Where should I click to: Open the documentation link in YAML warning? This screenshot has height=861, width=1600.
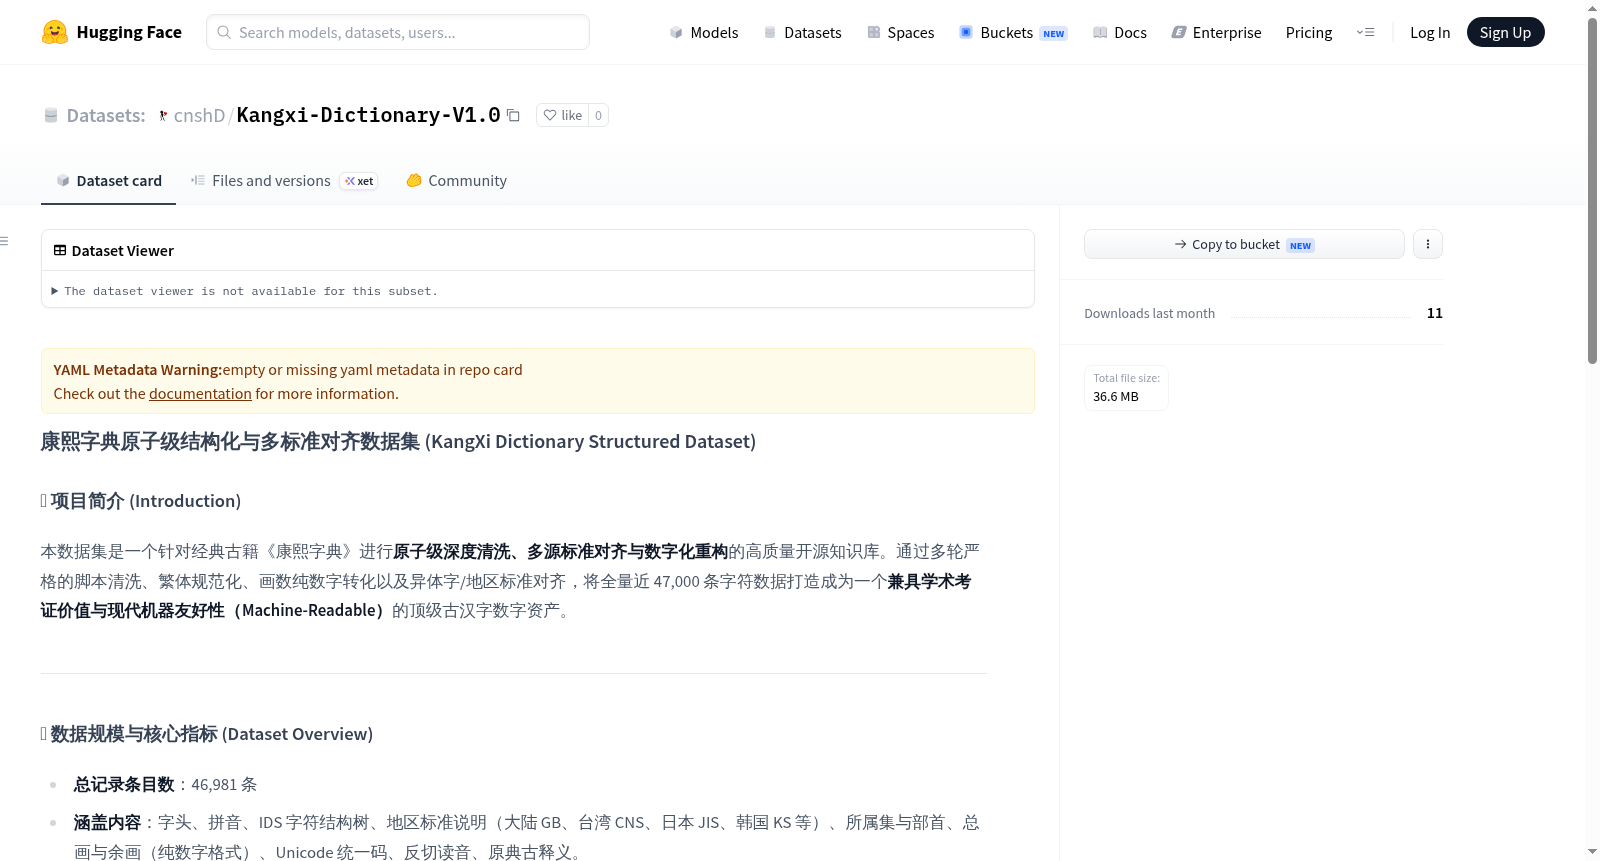coord(200,394)
